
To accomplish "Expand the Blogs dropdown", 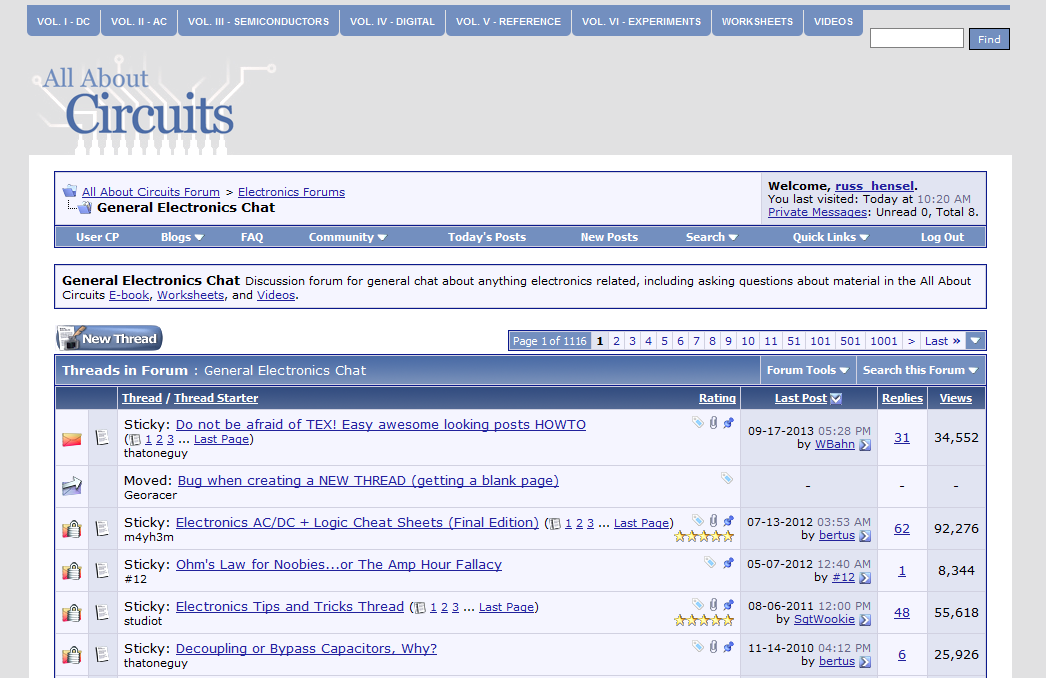I will coord(181,237).
